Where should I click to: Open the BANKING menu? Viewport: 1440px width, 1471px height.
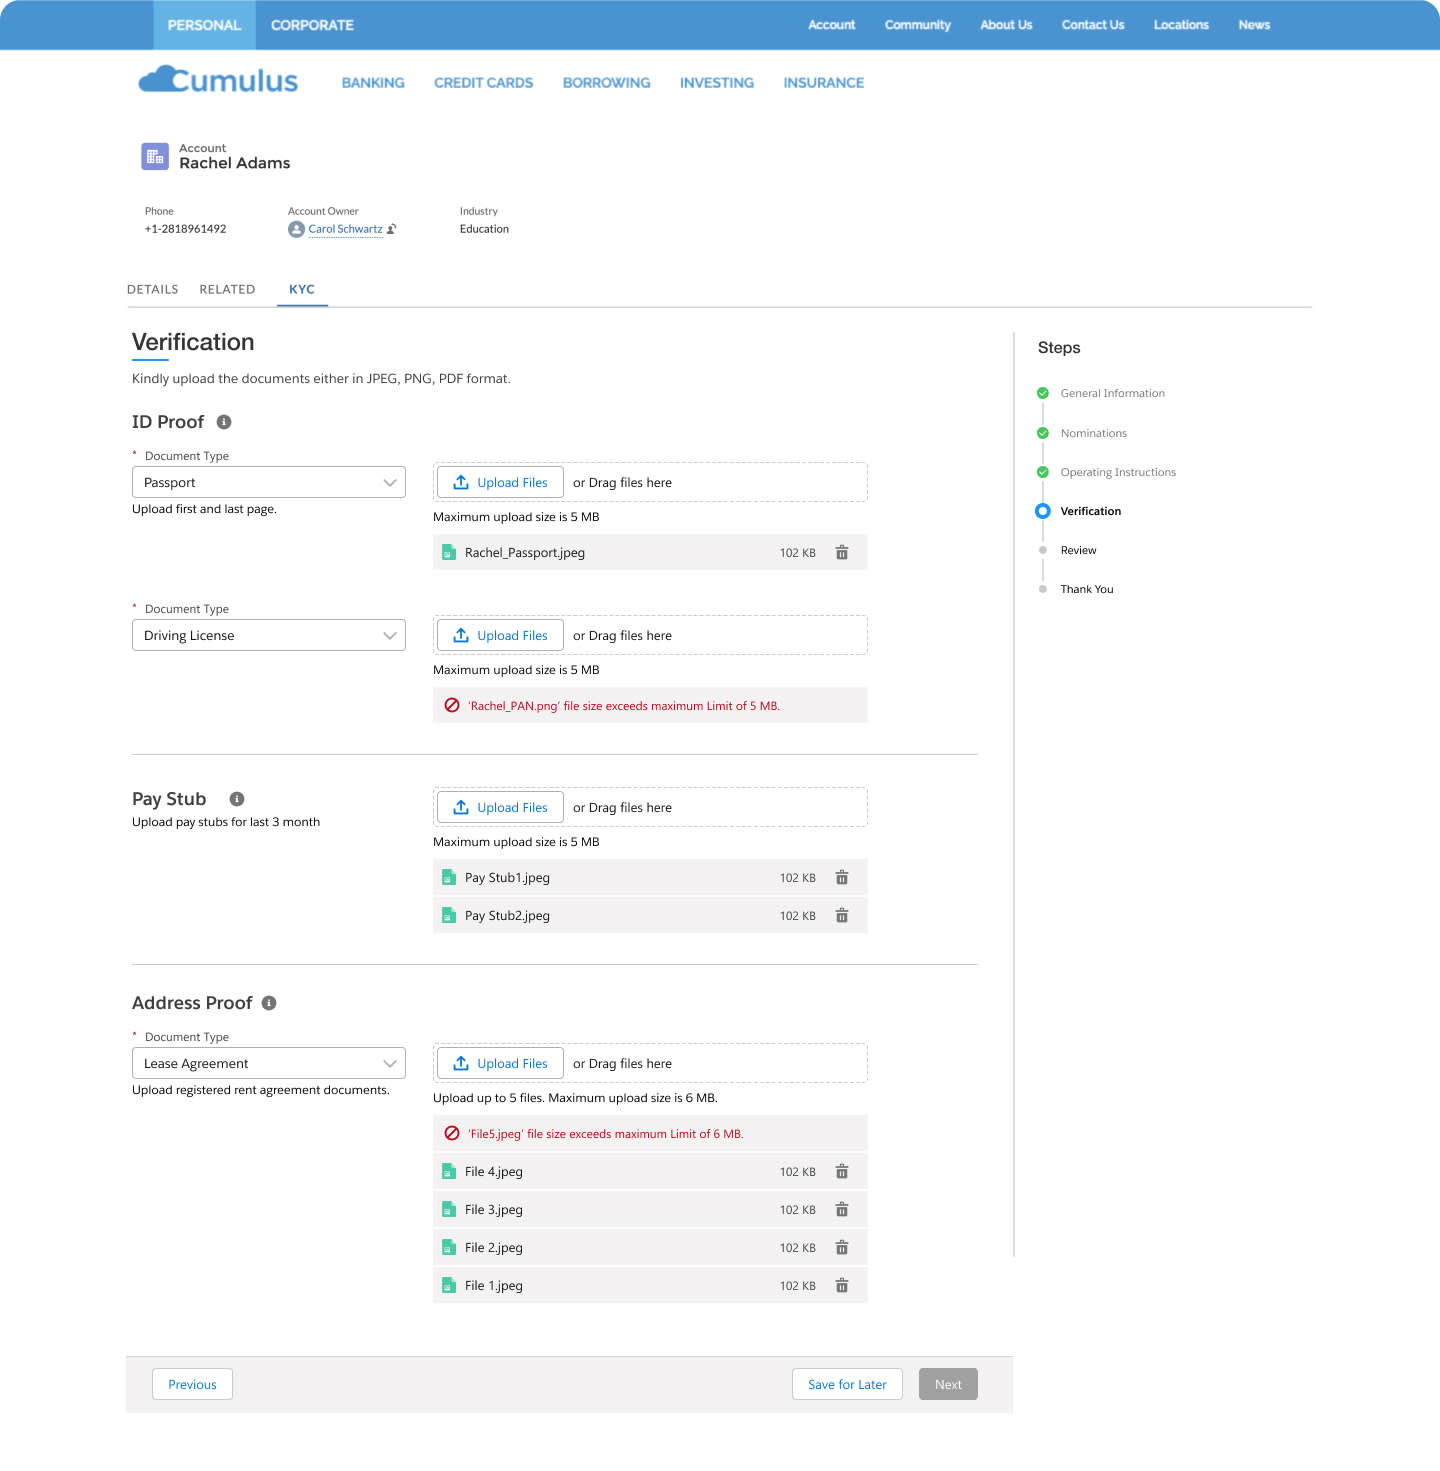[373, 83]
